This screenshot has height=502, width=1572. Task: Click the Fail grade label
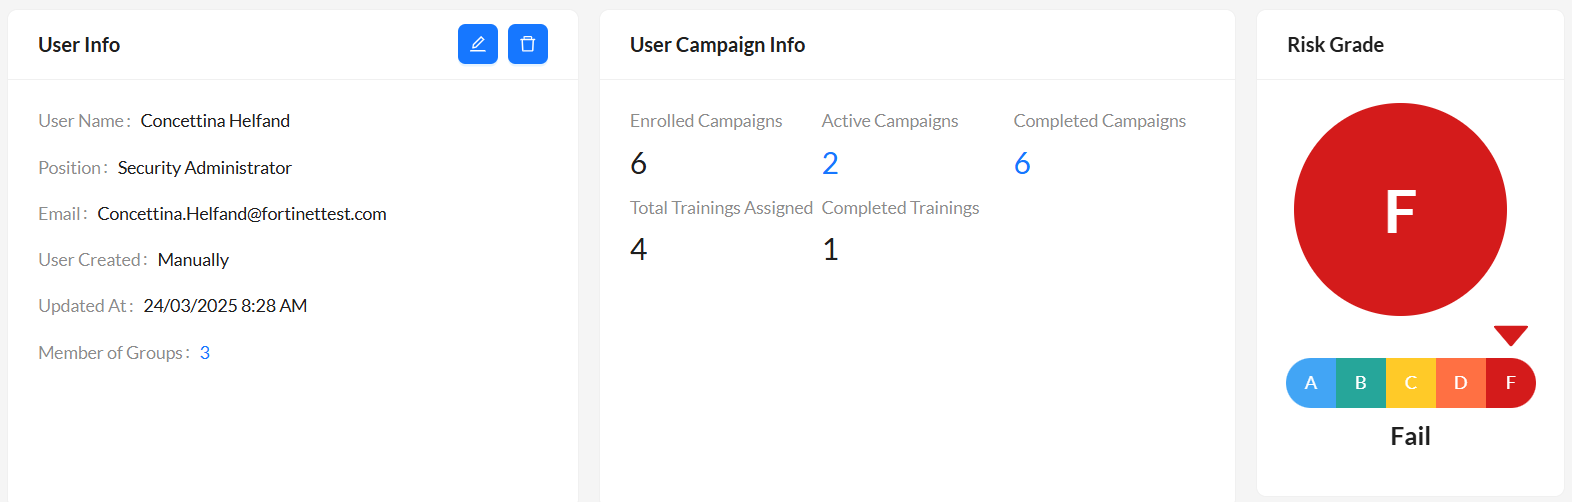pyautogui.click(x=1410, y=436)
